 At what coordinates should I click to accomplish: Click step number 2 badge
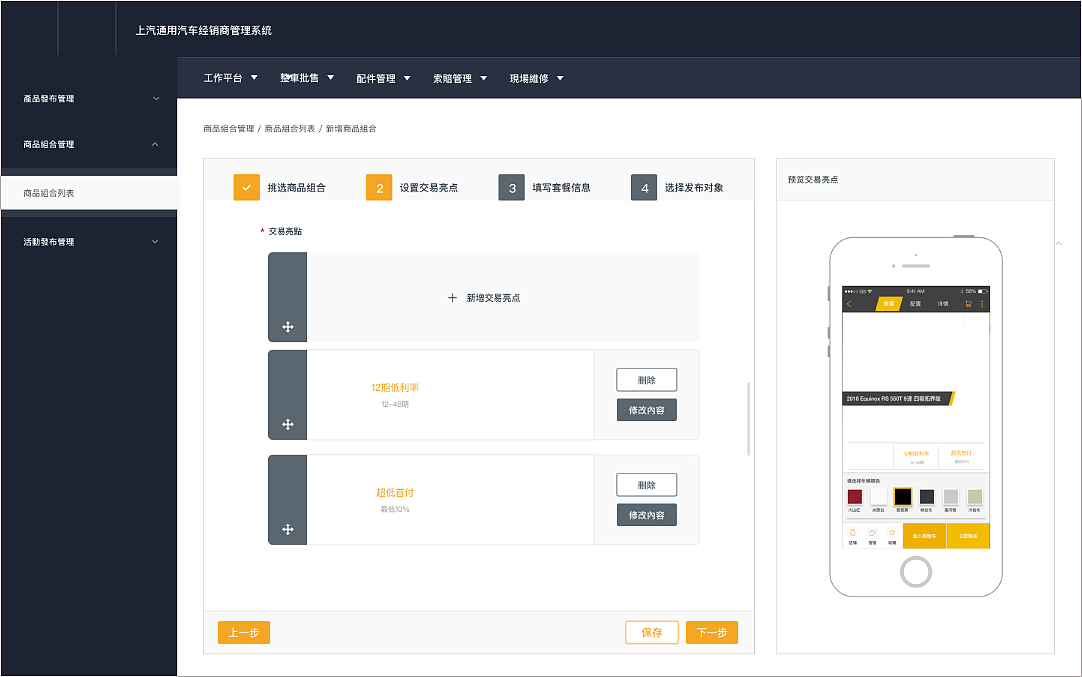pyautogui.click(x=379, y=188)
